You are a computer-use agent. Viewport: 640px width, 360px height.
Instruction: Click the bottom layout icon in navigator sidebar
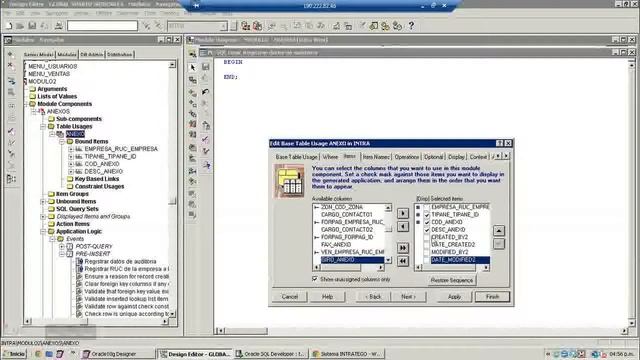pyautogui.click(x=11, y=179)
